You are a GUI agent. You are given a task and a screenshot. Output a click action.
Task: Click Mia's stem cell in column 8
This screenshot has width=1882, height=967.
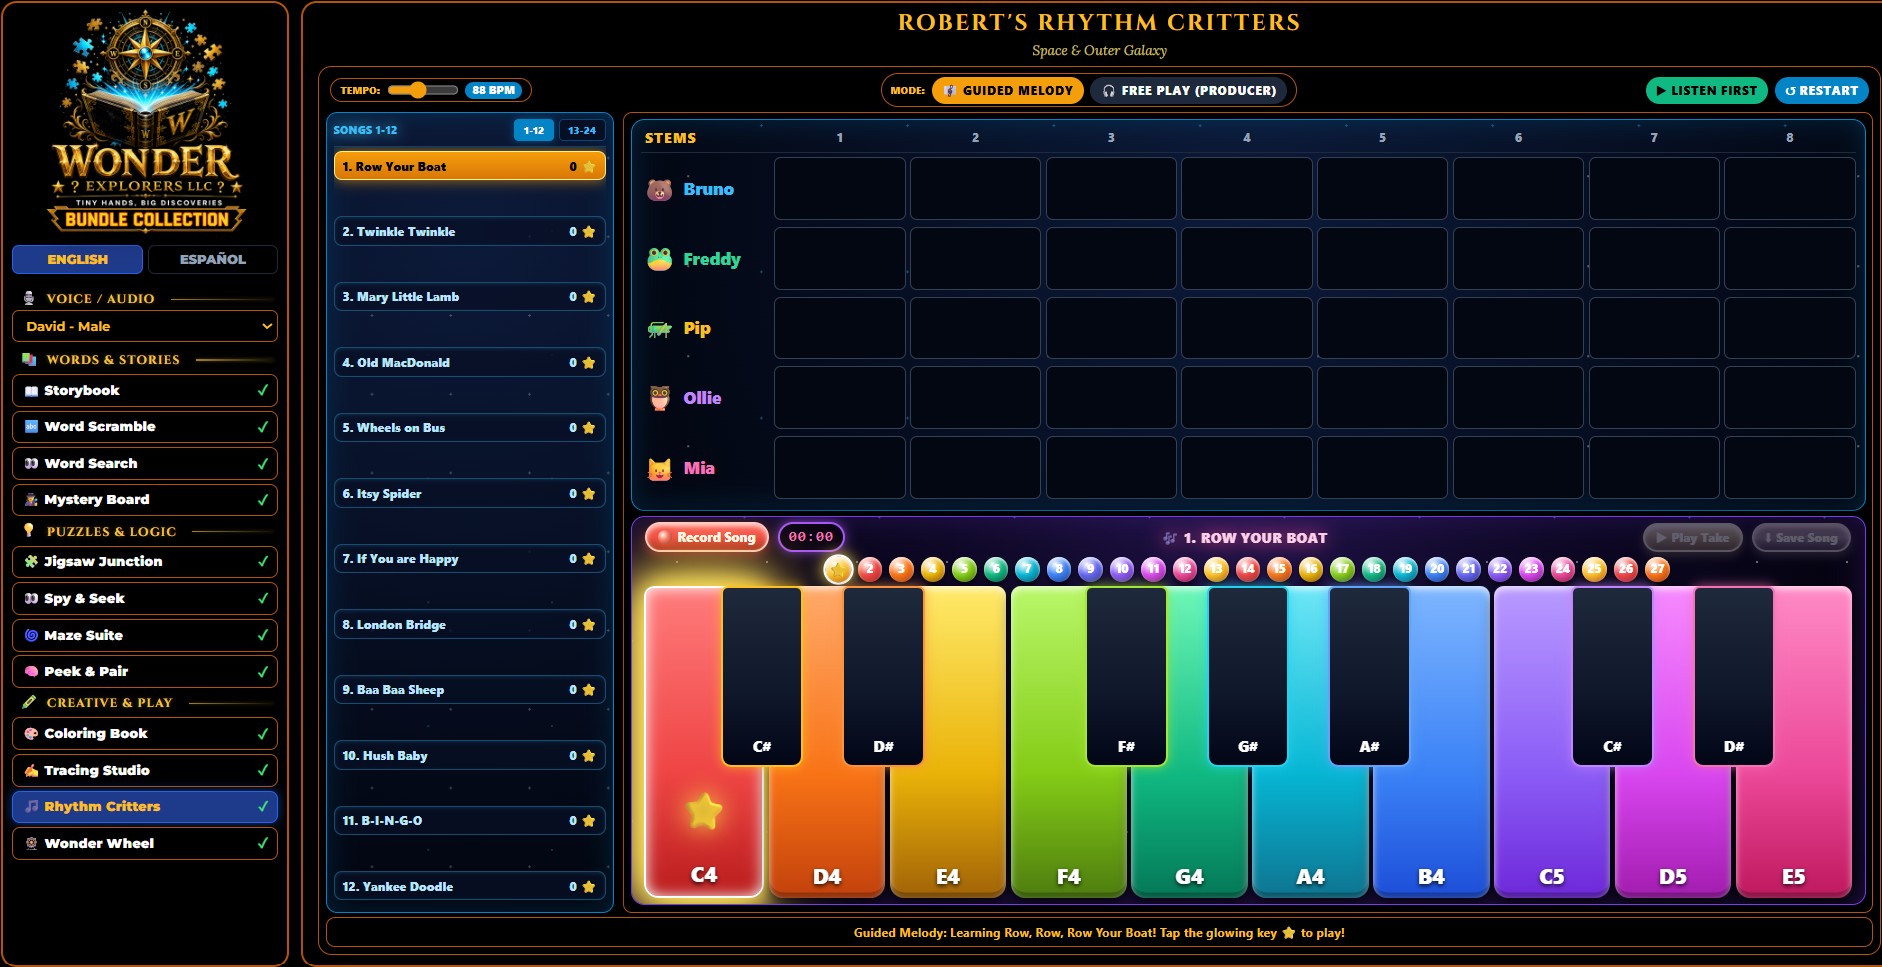[1790, 467]
